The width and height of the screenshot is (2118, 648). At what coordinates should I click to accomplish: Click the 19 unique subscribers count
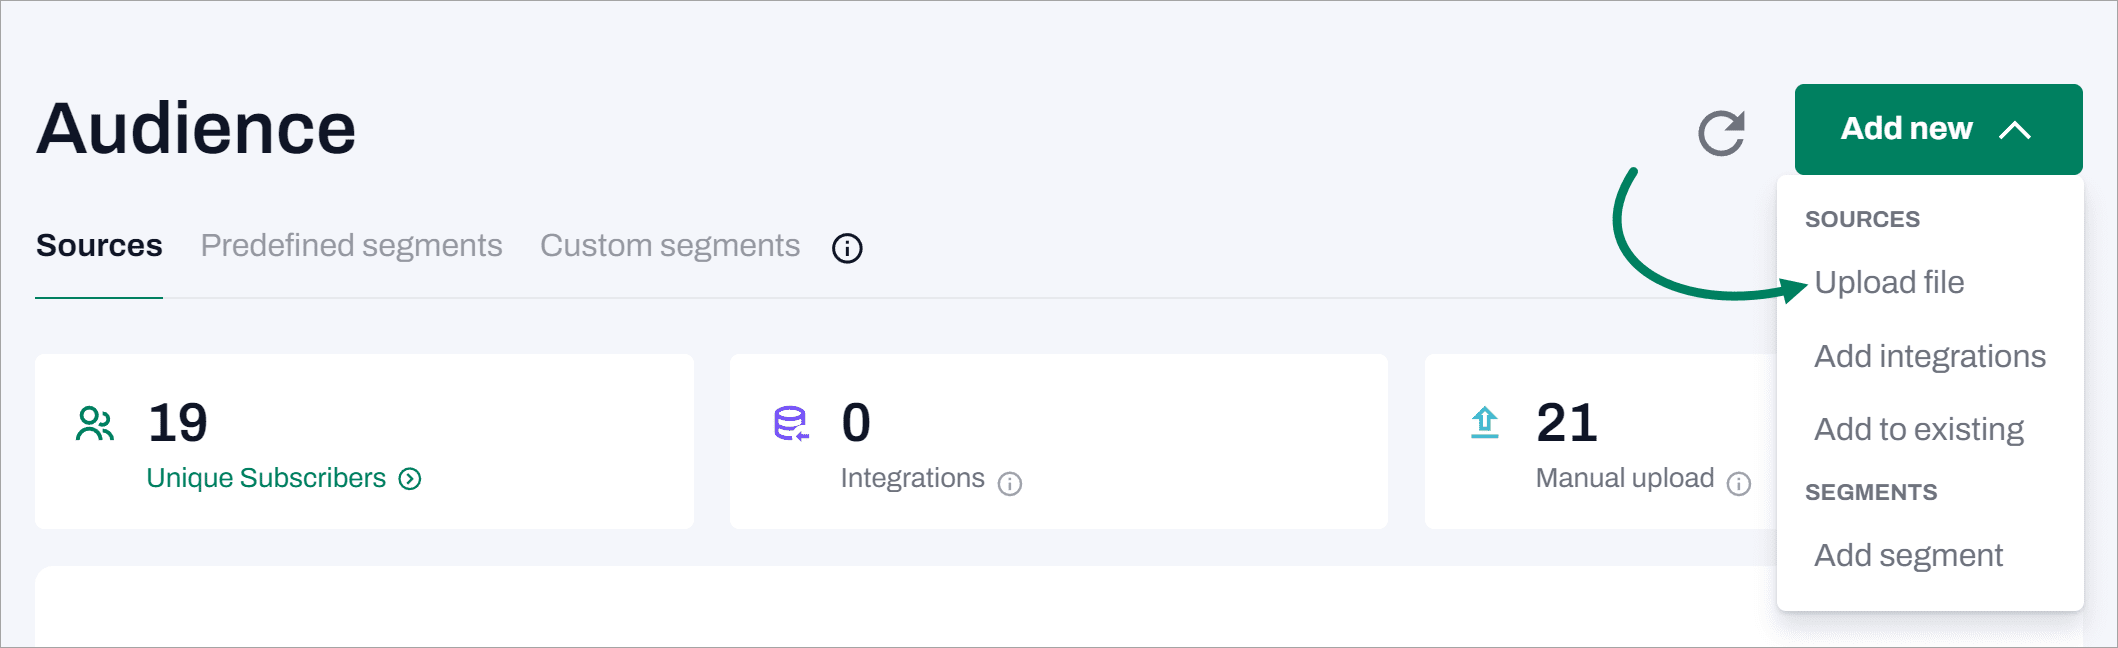click(x=178, y=422)
